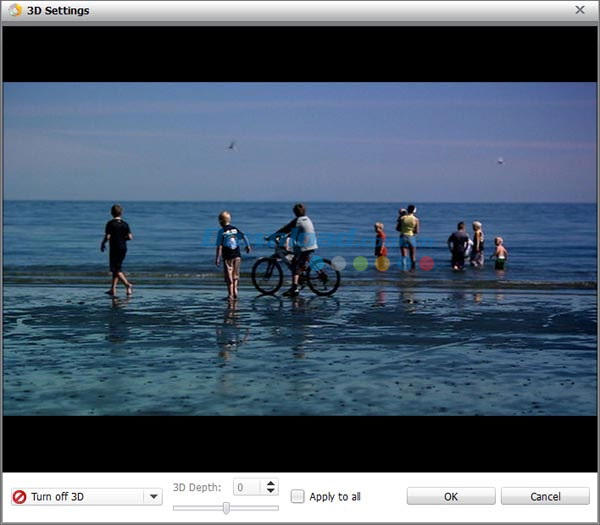The height and width of the screenshot is (525, 600).
Task: Click the beach video preview image
Action: pos(300,249)
